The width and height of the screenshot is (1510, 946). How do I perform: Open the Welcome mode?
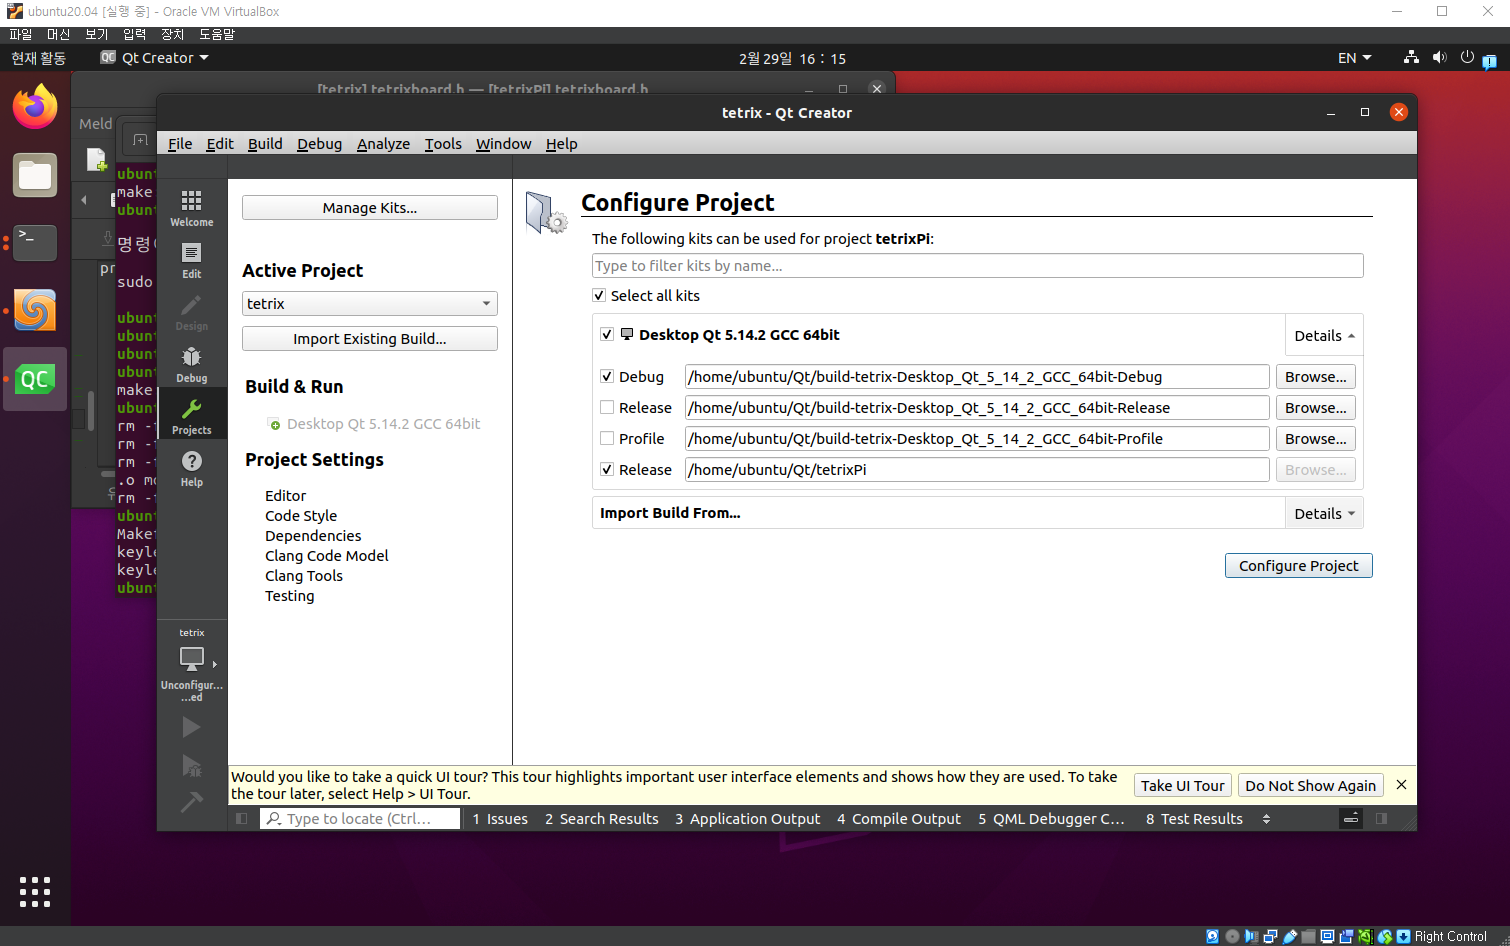[x=191, y=208]
